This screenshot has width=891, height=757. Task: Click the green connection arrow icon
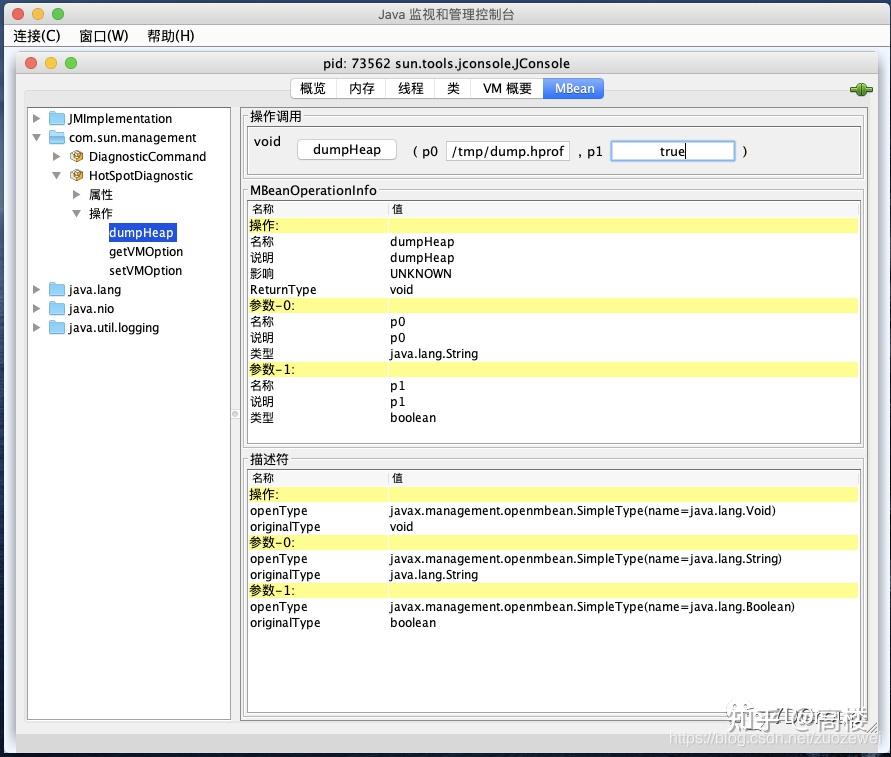(x=860, y=88)
